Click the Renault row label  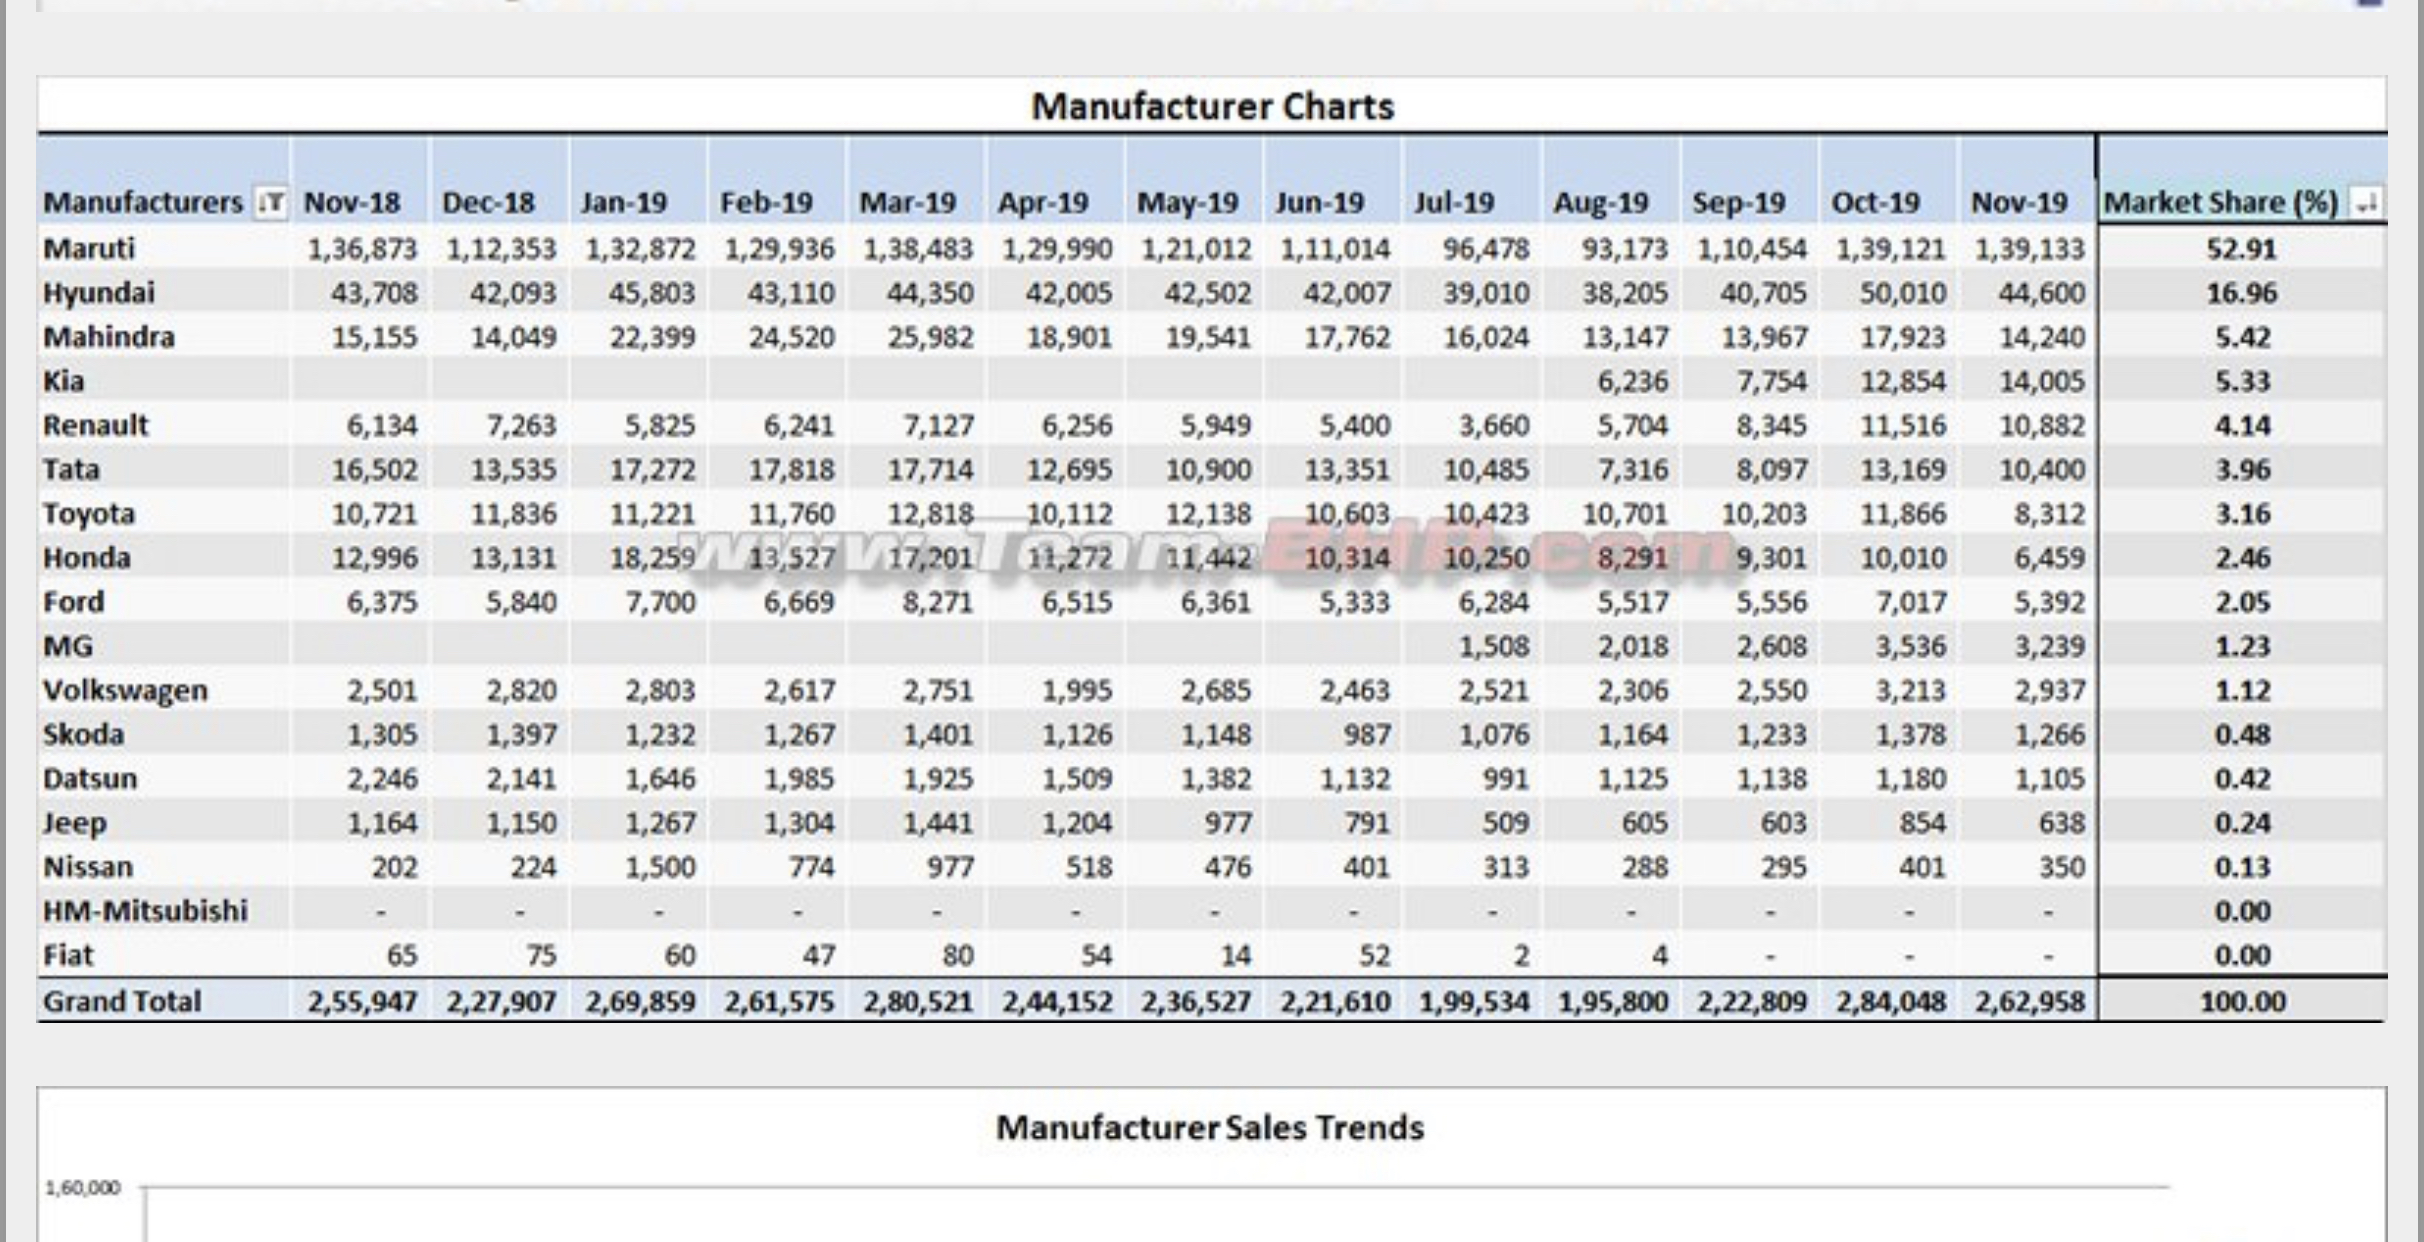[x=96, y=425]
